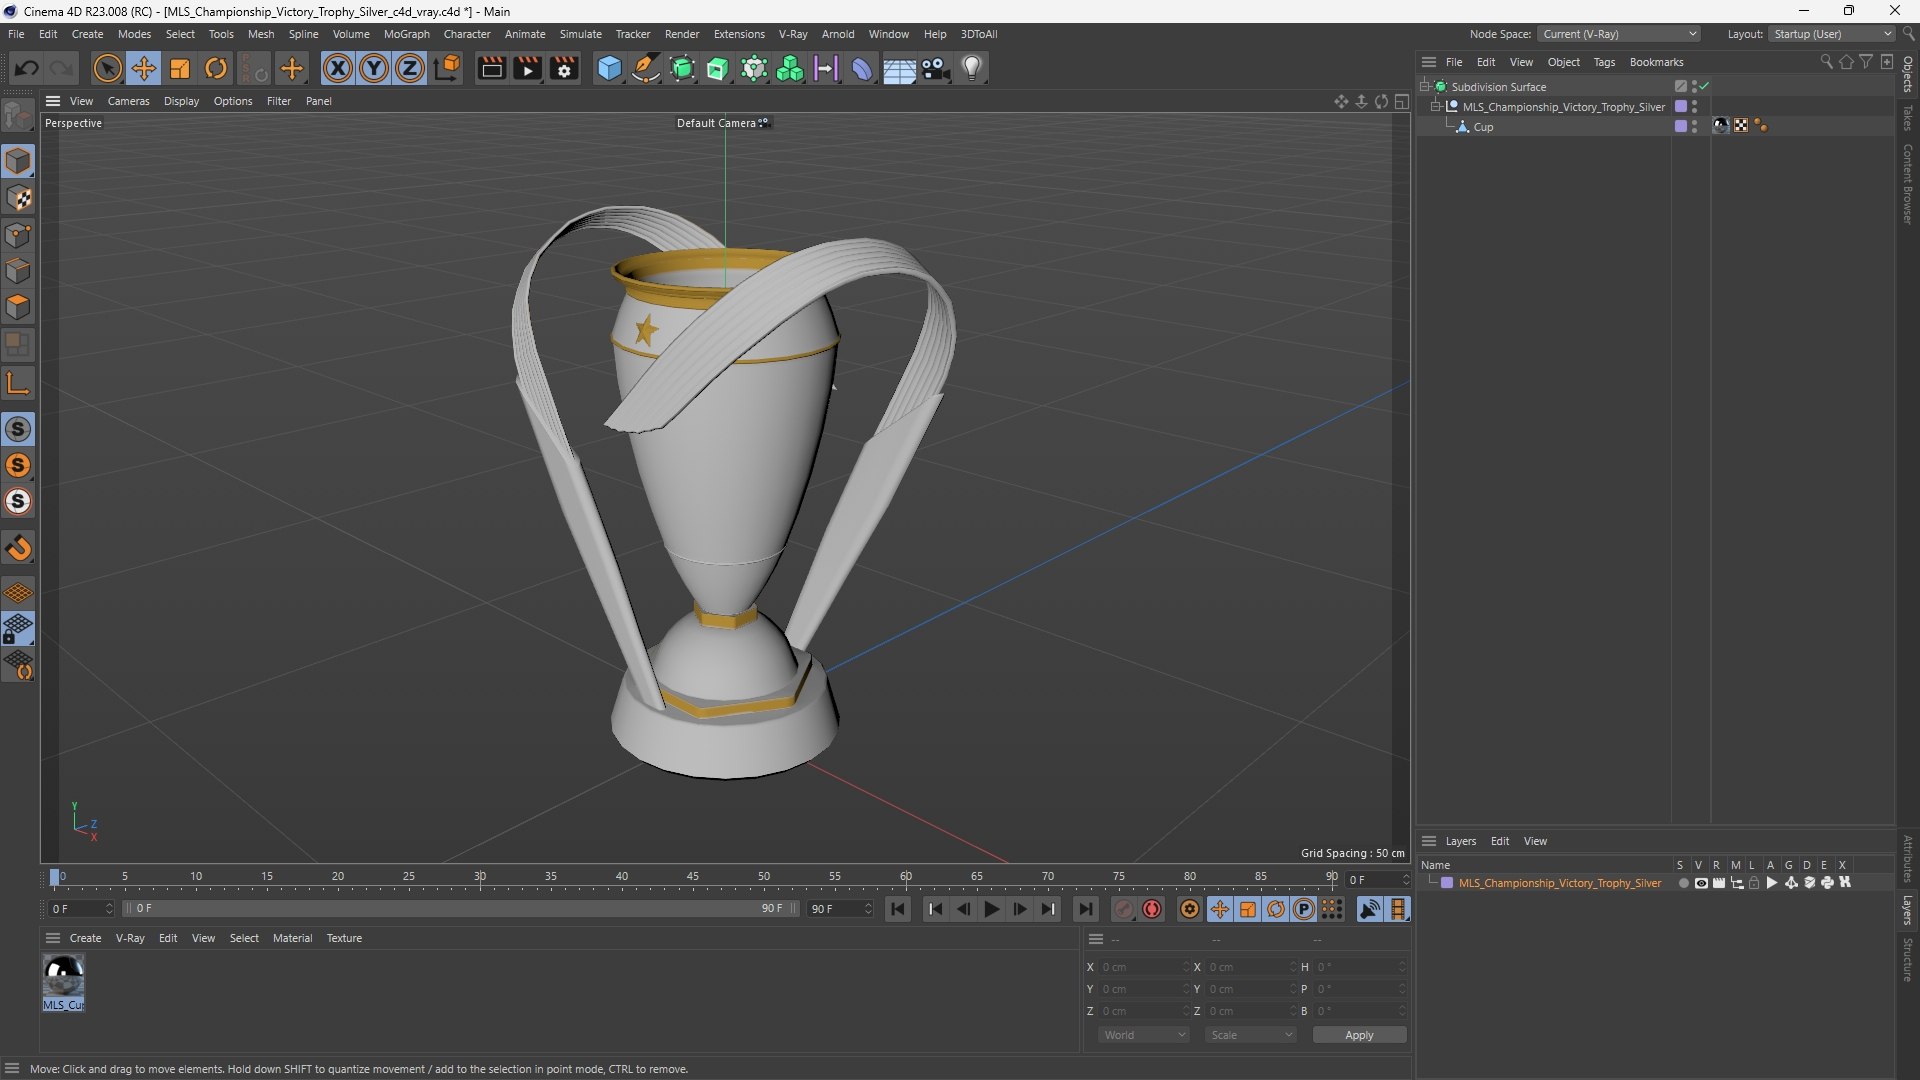Open Edit Render Settings

[x=564, y=68]
